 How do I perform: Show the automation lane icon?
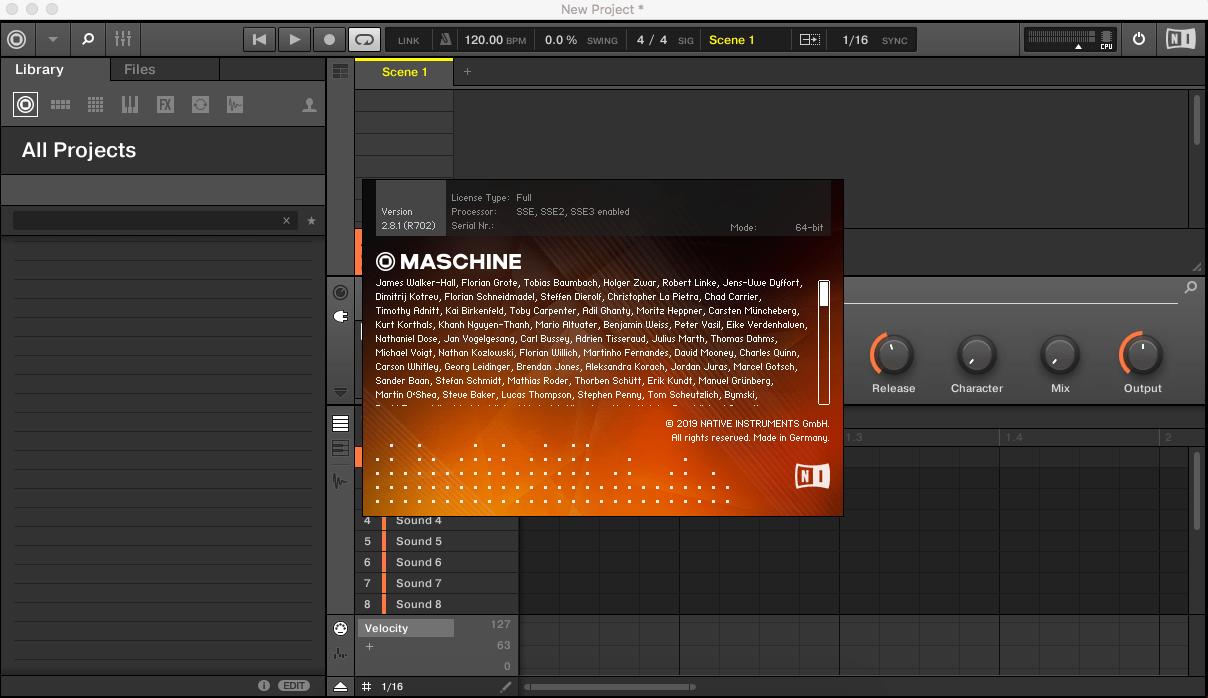pyautogui.click(x=340, y=654)
